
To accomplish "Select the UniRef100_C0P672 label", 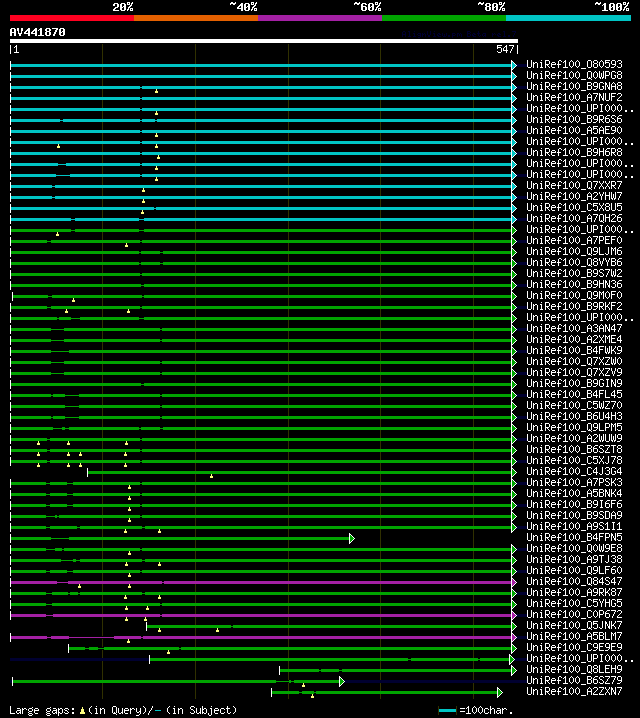I will [x=574, y=614].
